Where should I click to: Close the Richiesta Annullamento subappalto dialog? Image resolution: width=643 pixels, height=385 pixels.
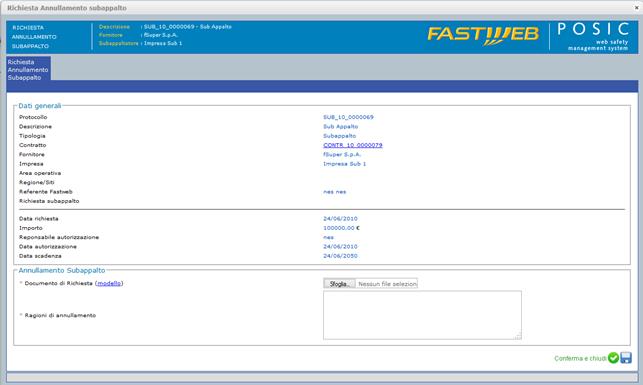pyautogui.click(x=637, y=7)
